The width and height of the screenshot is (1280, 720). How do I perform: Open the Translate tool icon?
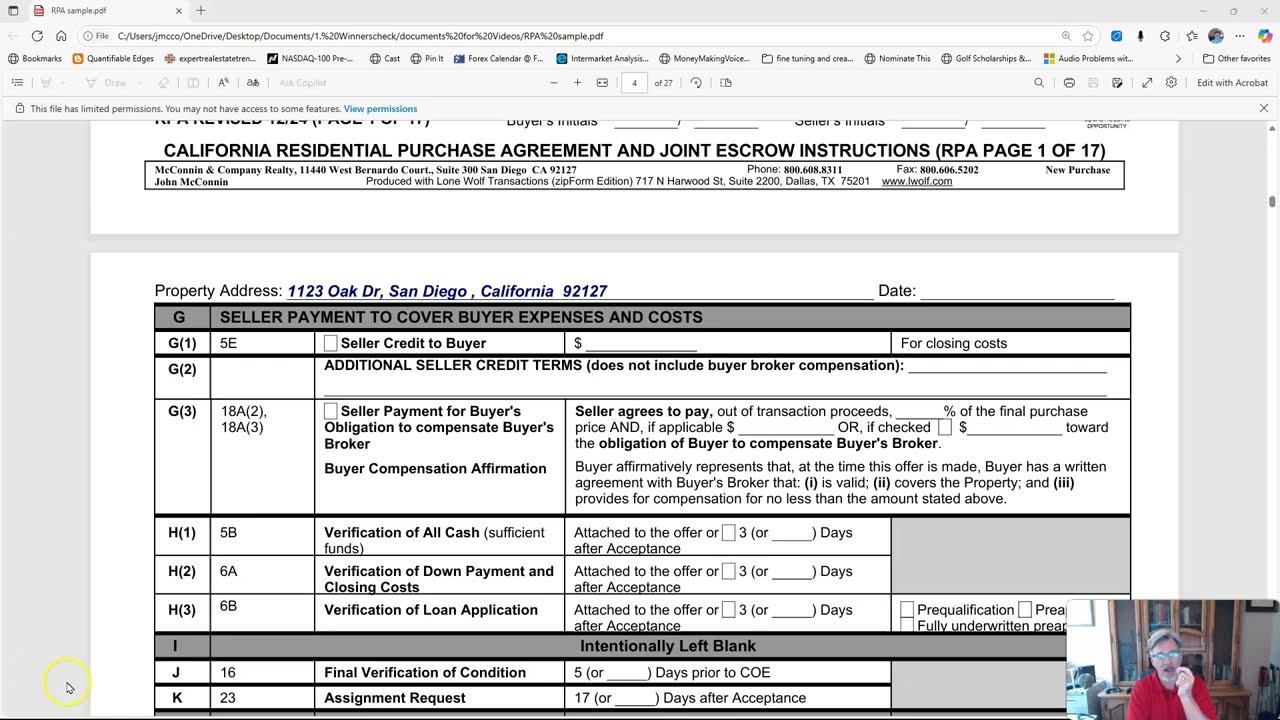click(x=253, y=83)
